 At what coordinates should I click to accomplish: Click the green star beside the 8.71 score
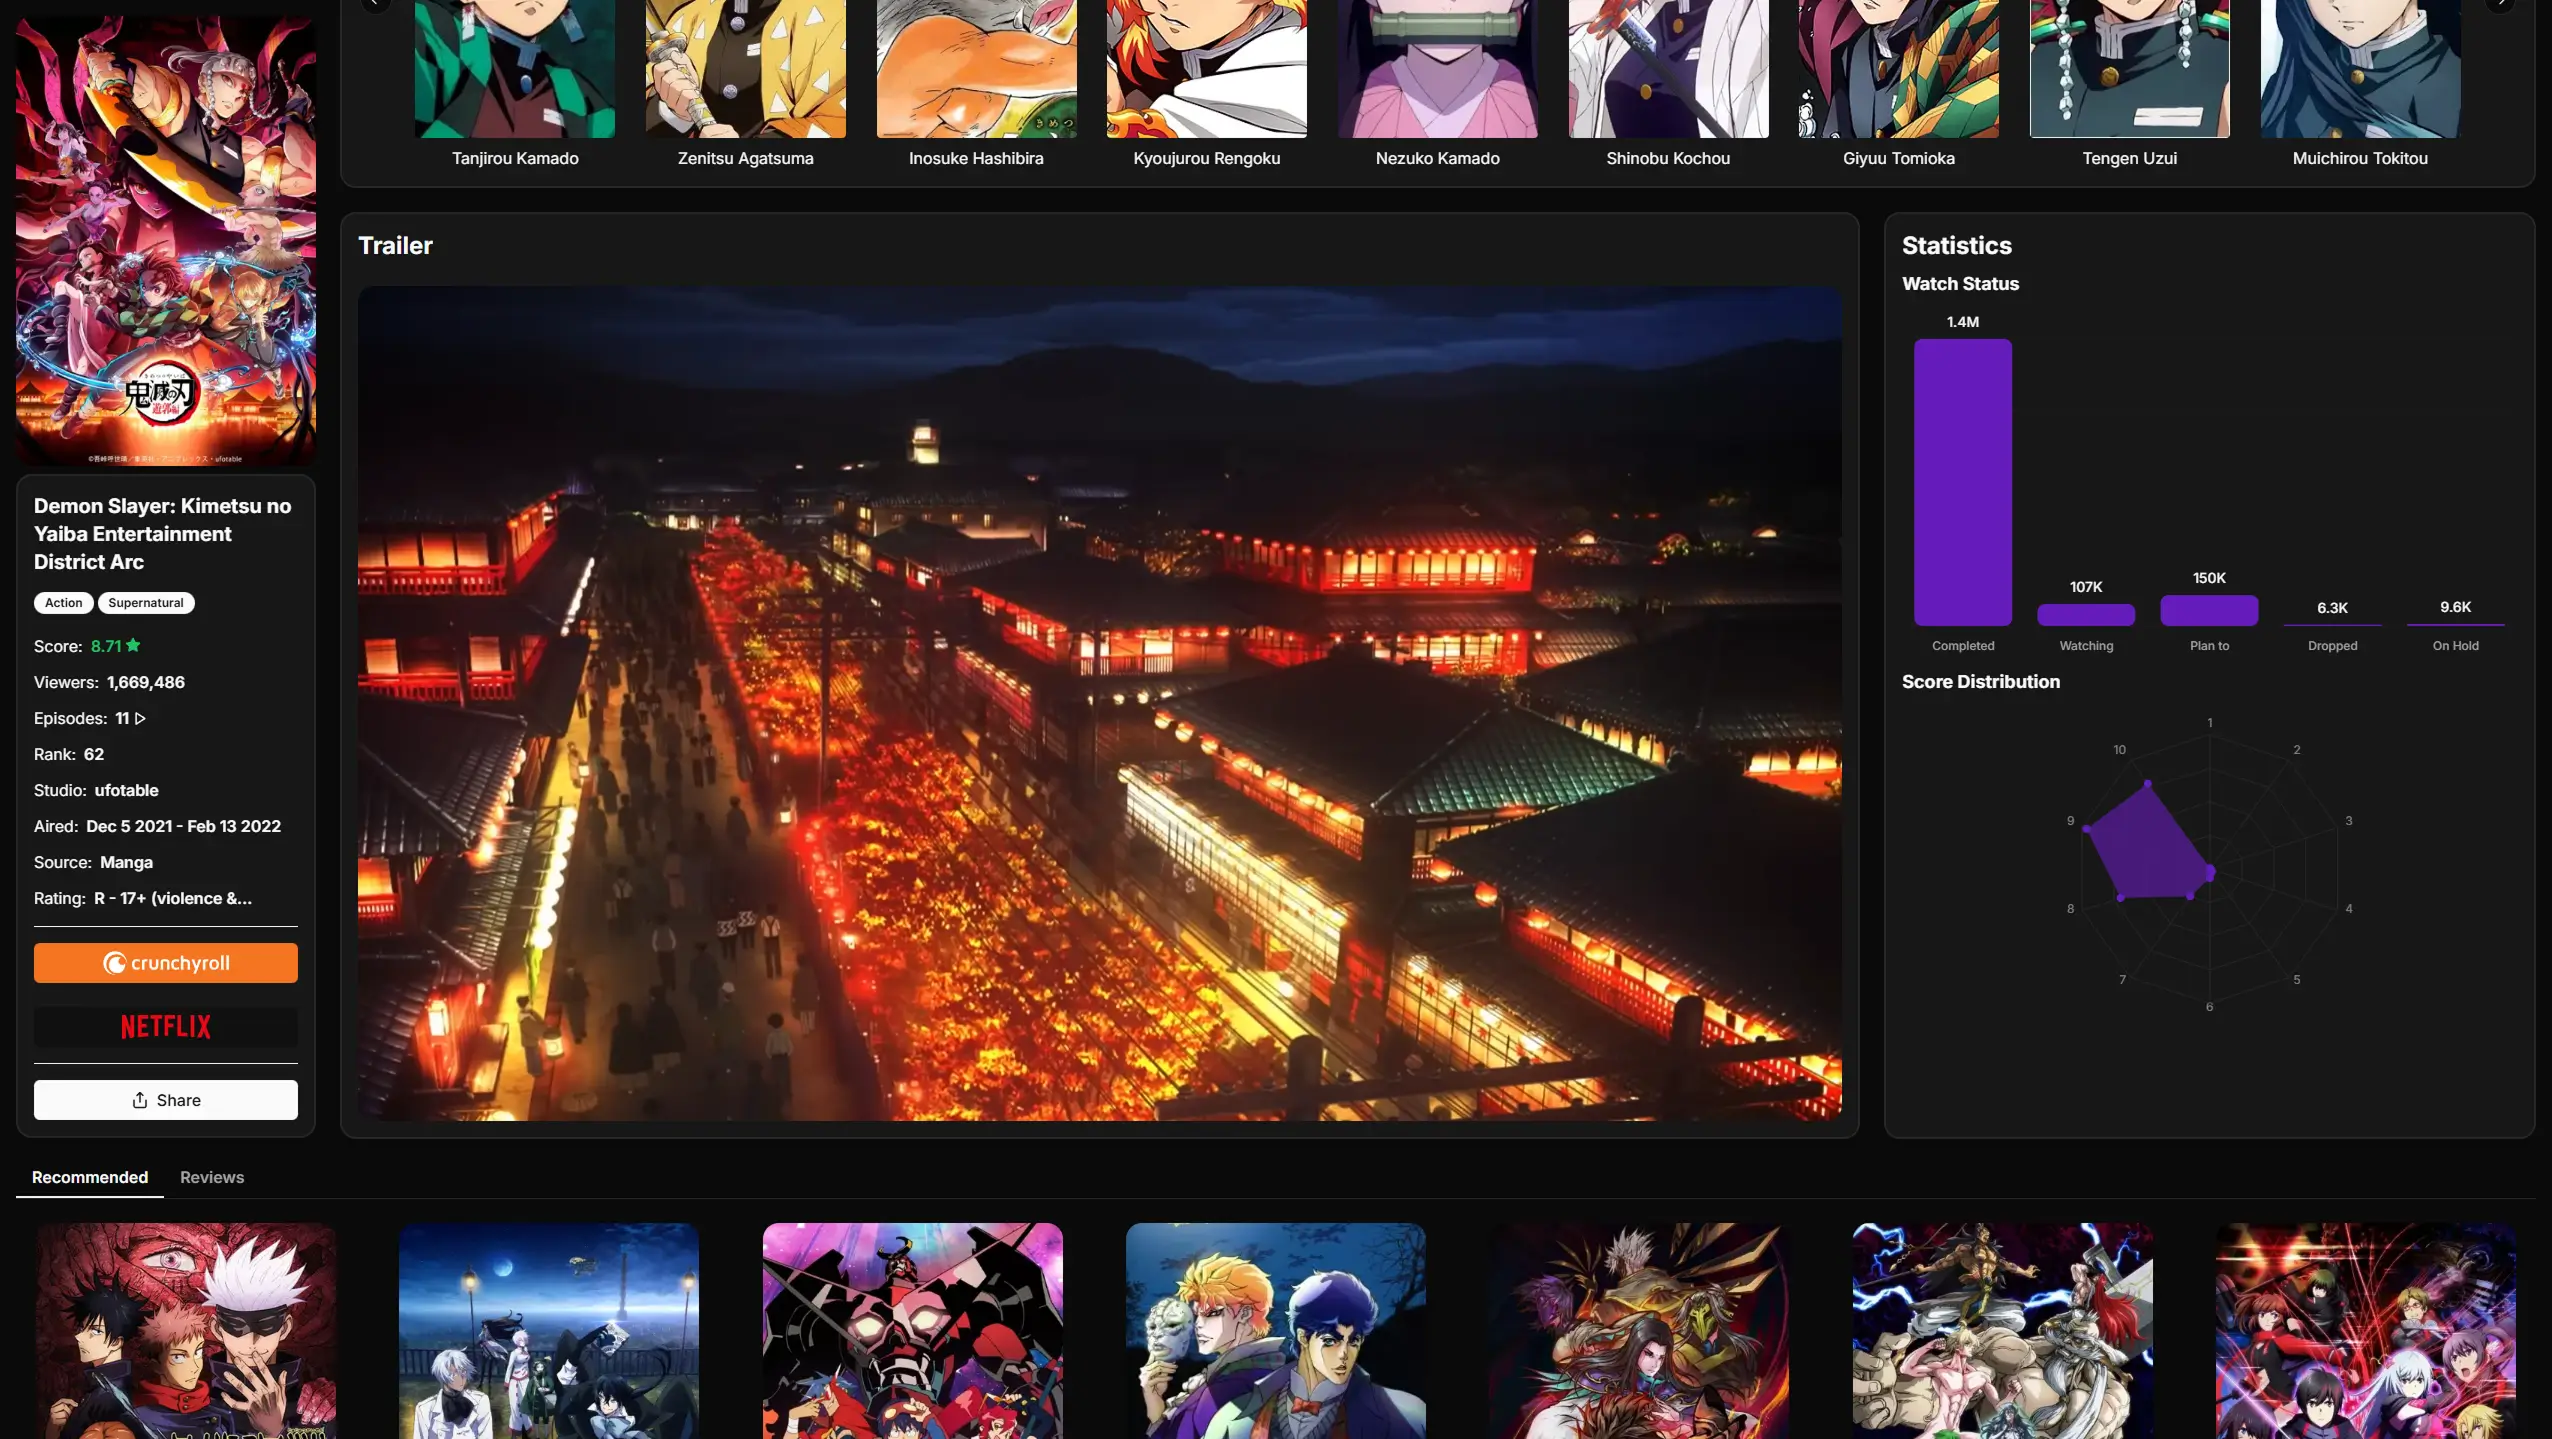[134, 645]
